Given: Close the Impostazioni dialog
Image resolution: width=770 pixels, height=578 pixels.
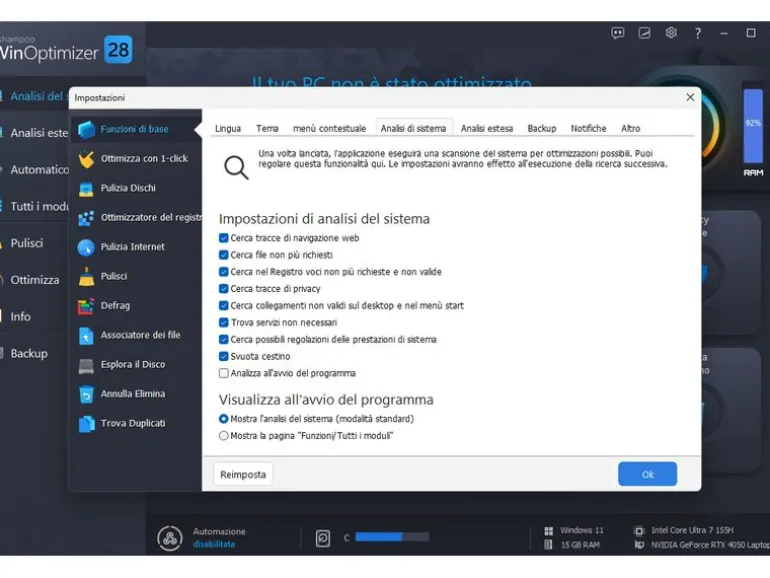Looking at the screenshot, I should (690, 98).
